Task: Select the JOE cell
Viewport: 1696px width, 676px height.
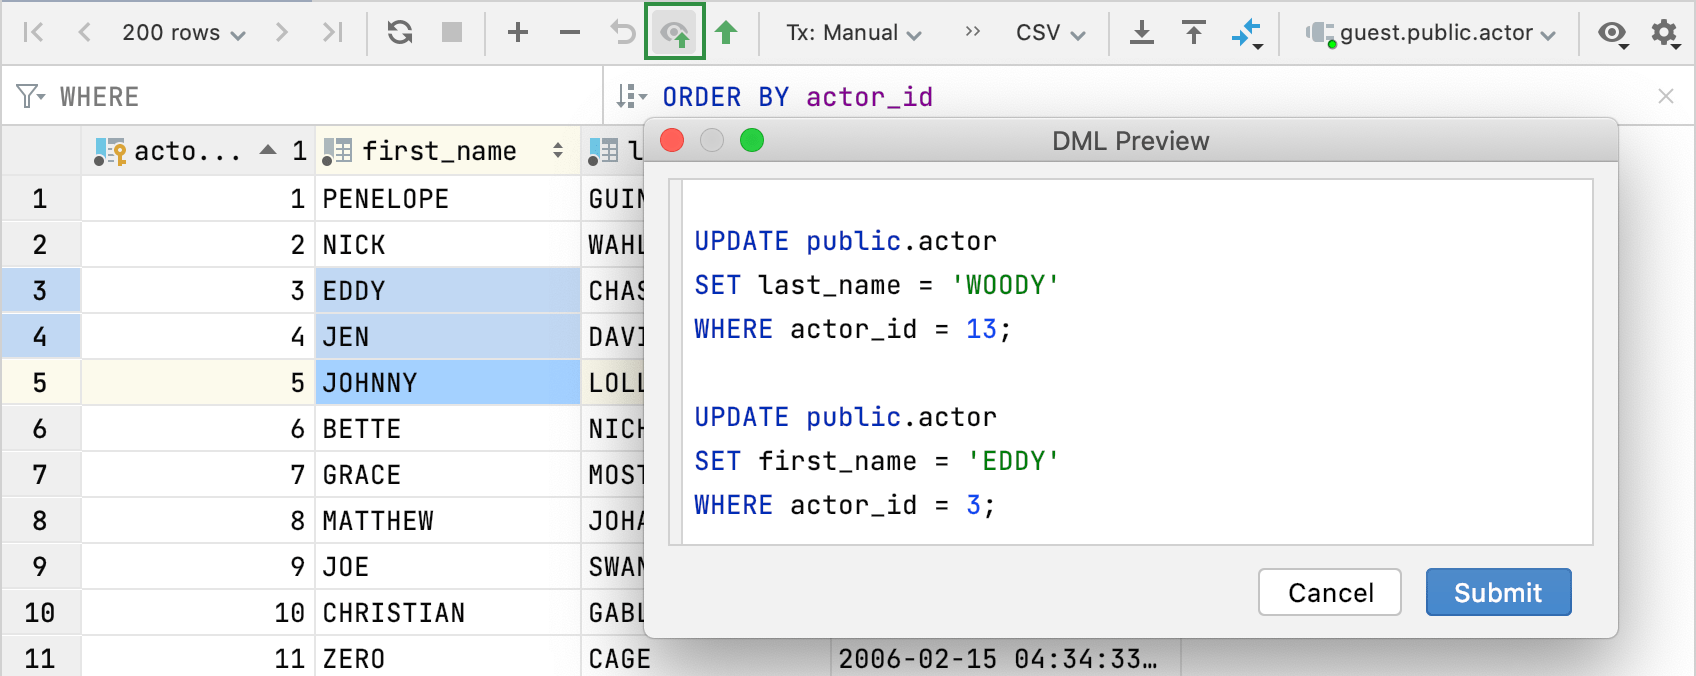Action: (x=448, y=567)
